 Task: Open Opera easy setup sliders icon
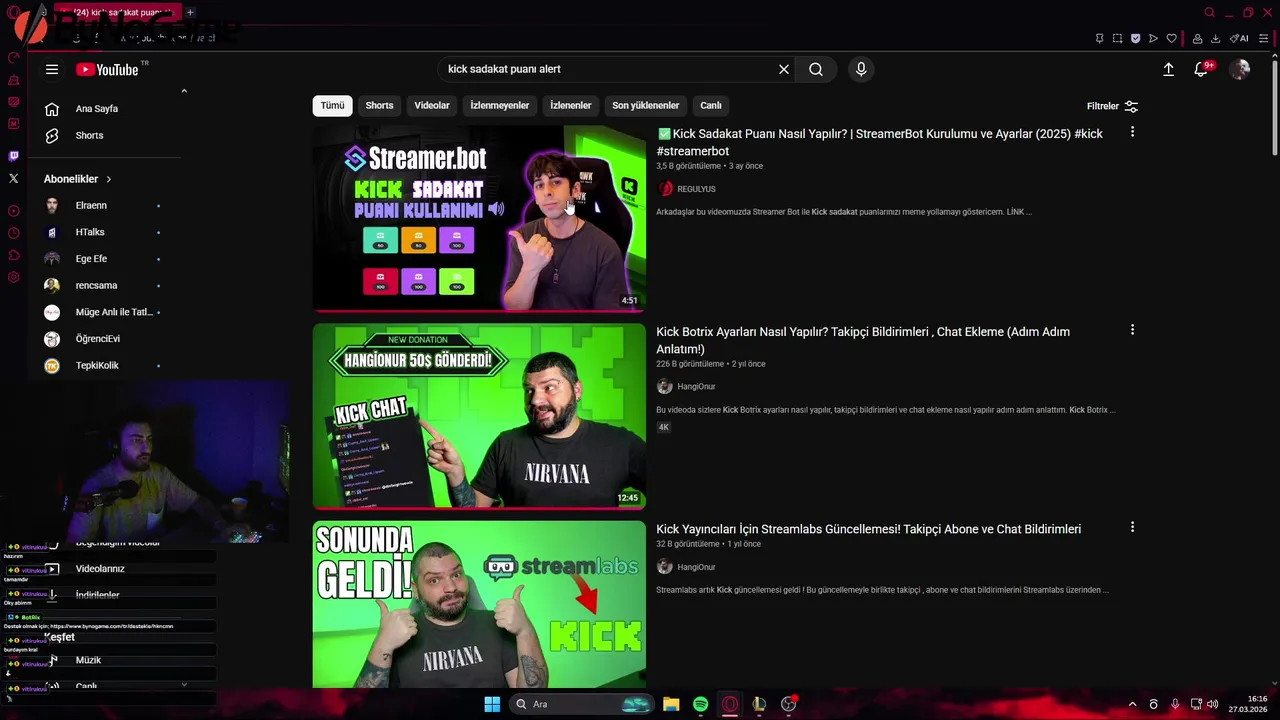coord(1264,39)
